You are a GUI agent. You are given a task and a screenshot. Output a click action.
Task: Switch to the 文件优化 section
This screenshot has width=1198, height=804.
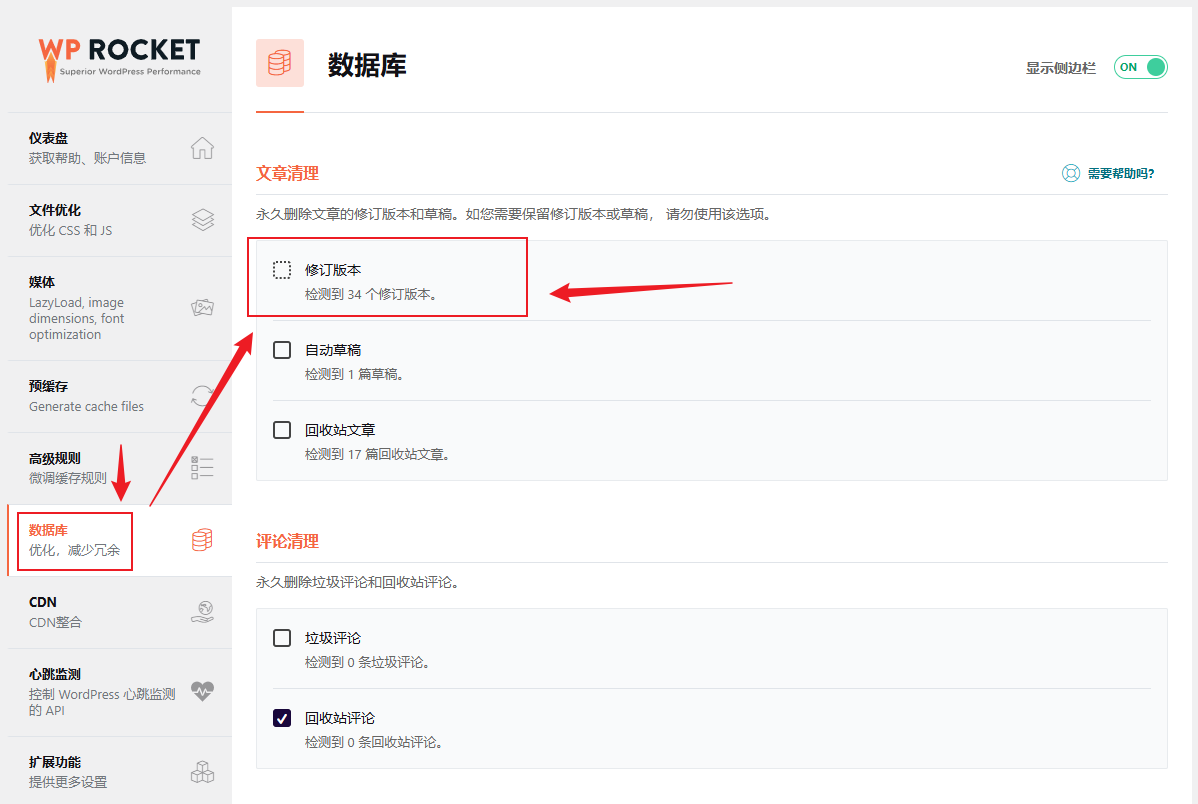(x=55, y=210)
